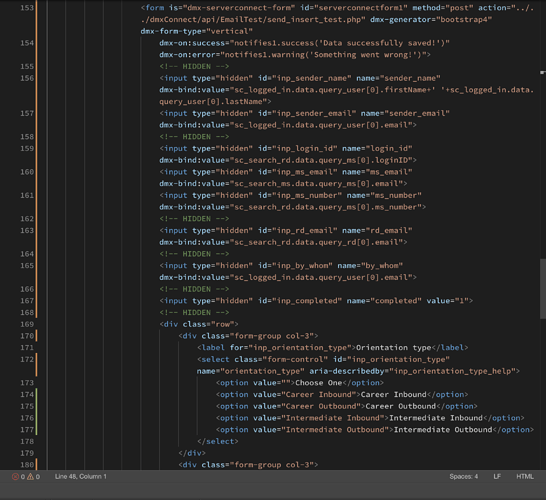Click 'Intermediate Inbound' value on line 176

[333, 418]
